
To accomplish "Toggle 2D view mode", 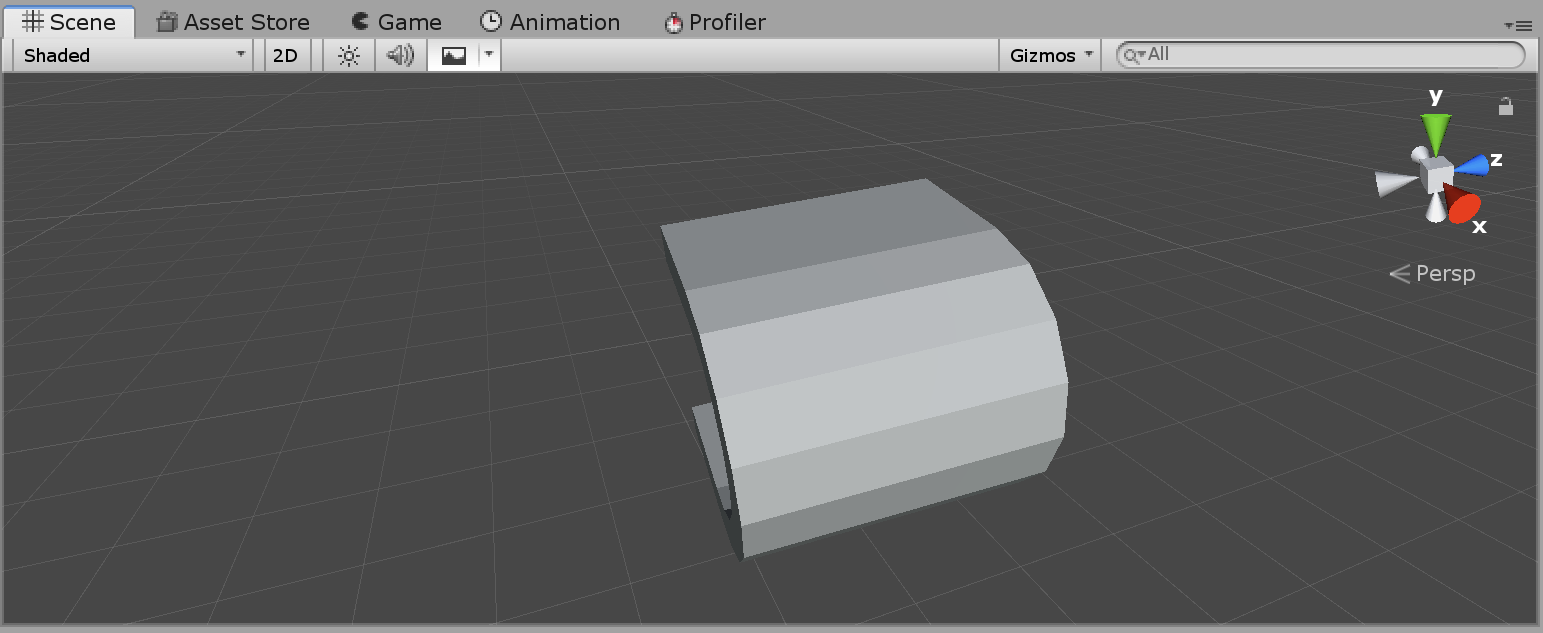I will pos(287,55).
